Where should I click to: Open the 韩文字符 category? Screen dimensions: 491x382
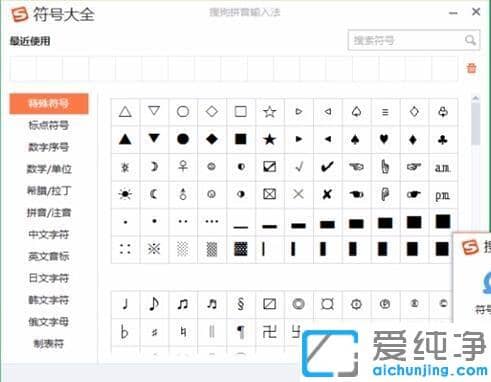(x=49, y=300)
